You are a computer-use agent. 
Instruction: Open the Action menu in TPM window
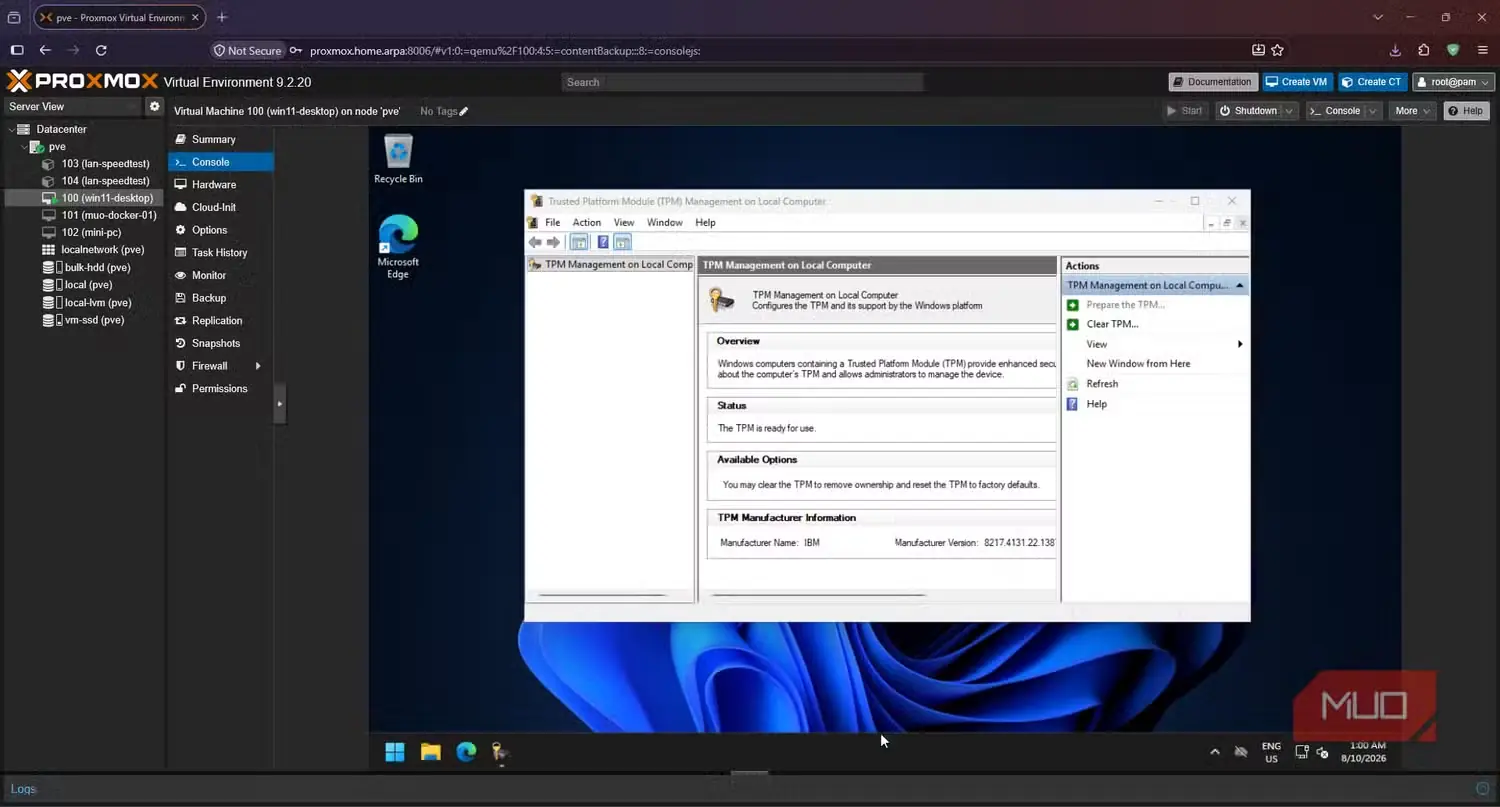coord(587,223)
